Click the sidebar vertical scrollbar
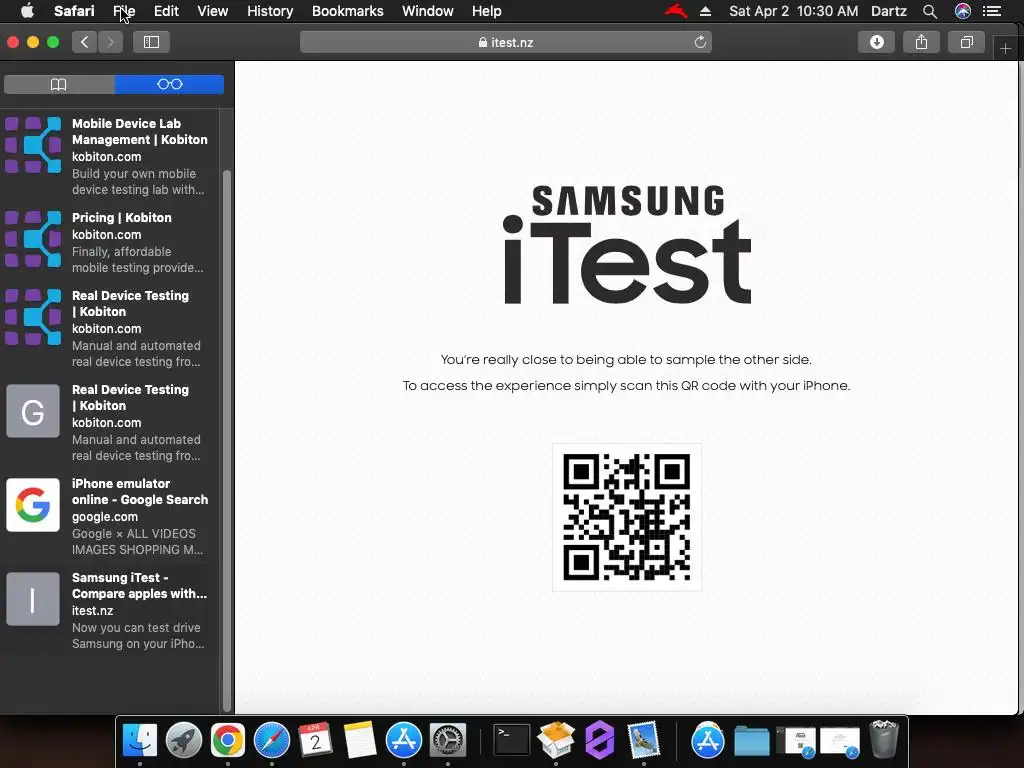This screenshot has width=1024, height=768. [x=227, y=441]
